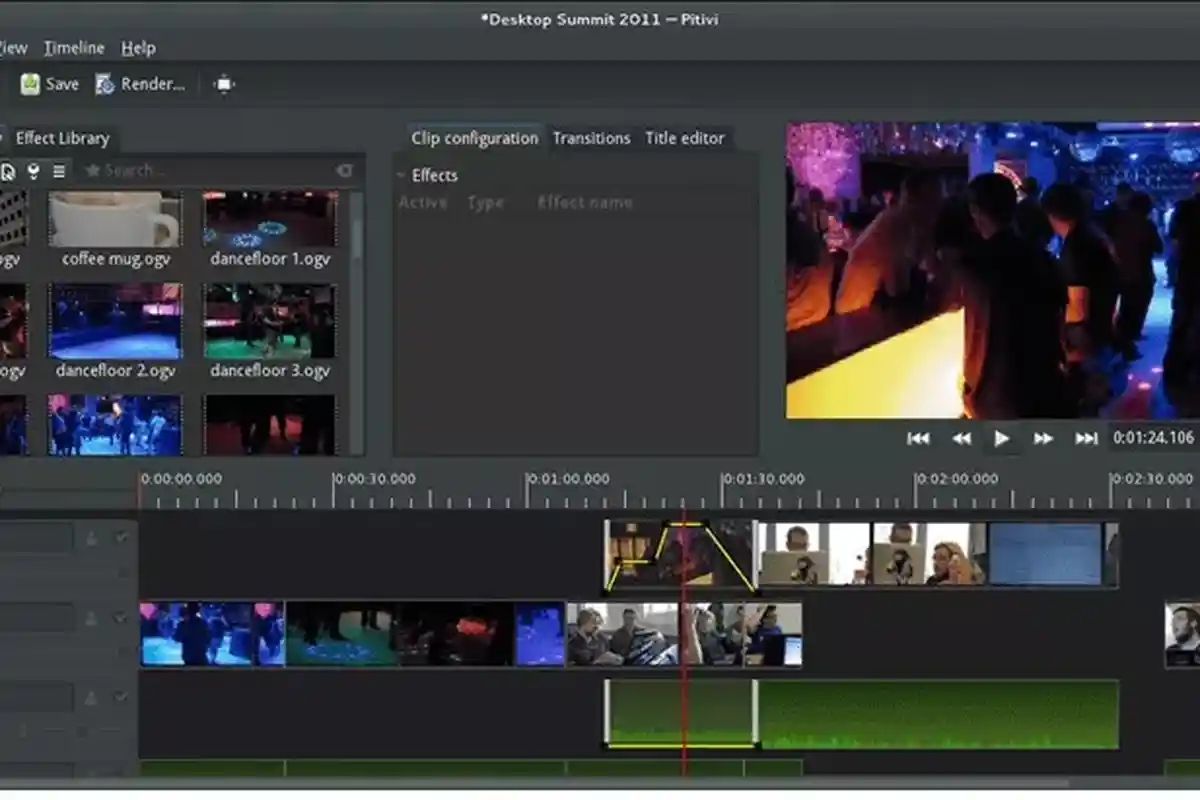
Task: Switch the Effect Library to list view
Action: tap(57, 170)
